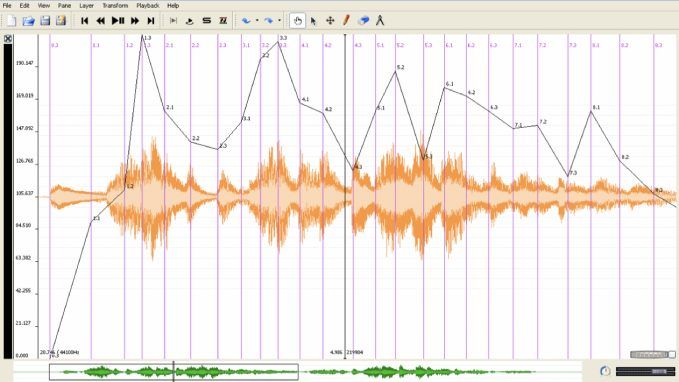Open the Pane menu
The width and height of the screenshot is (679, 382).
(x=65, y=6)
